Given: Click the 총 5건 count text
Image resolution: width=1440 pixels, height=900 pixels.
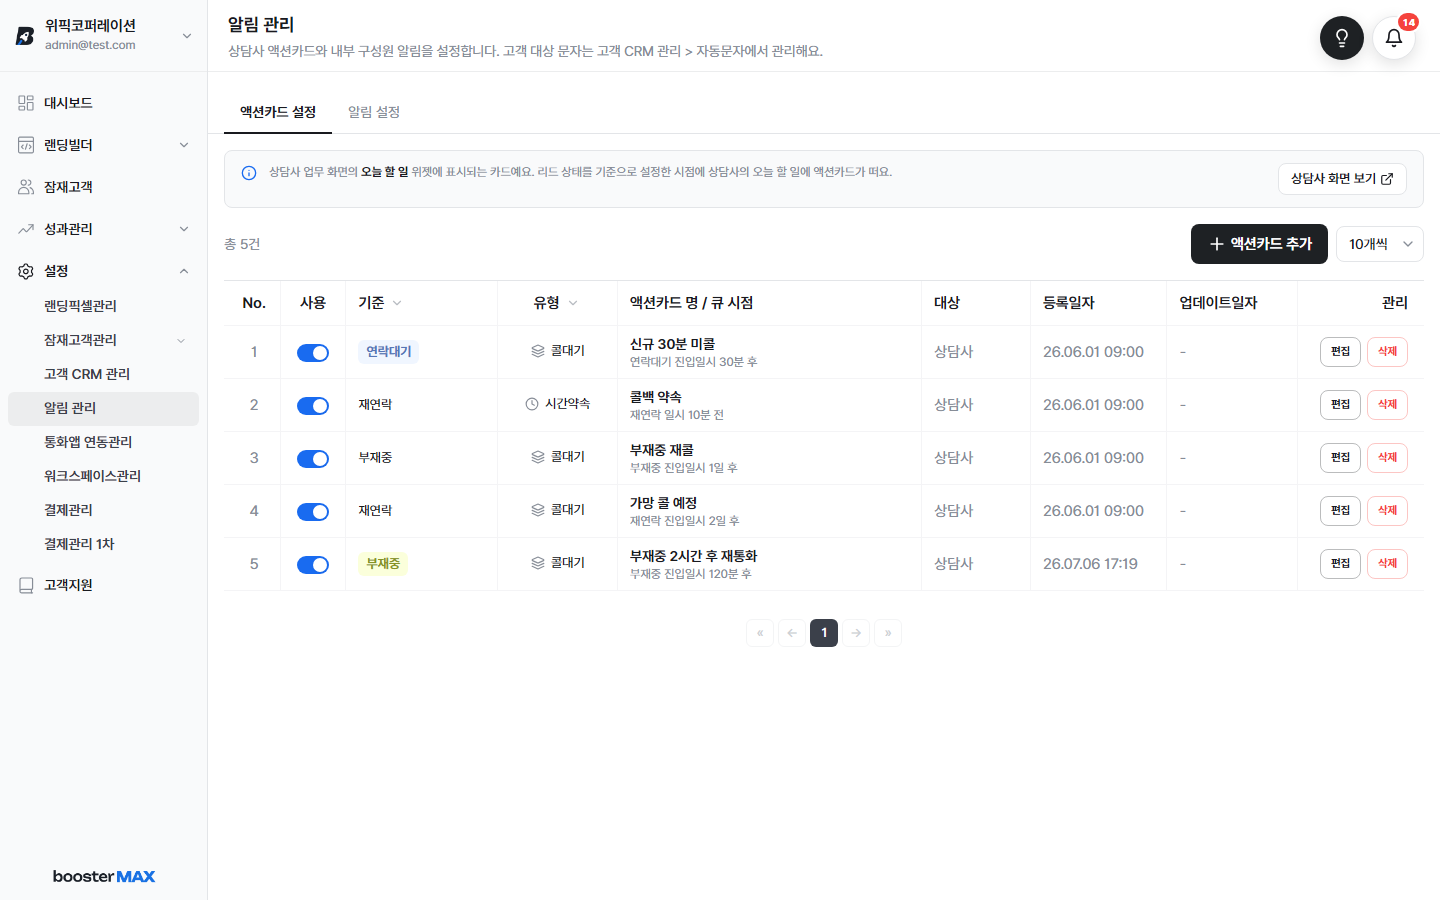Looking at the screenshot, I should (242, 244).
